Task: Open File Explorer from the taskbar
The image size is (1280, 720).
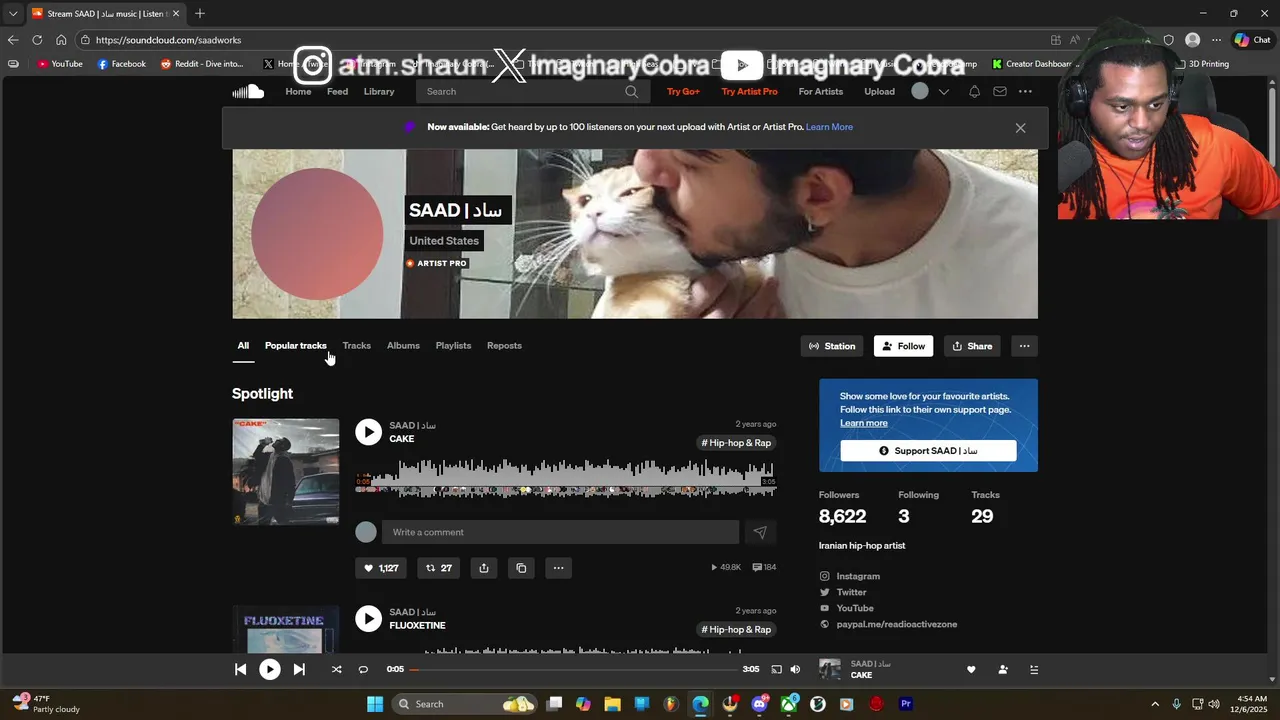Action: tap(612, 704)
